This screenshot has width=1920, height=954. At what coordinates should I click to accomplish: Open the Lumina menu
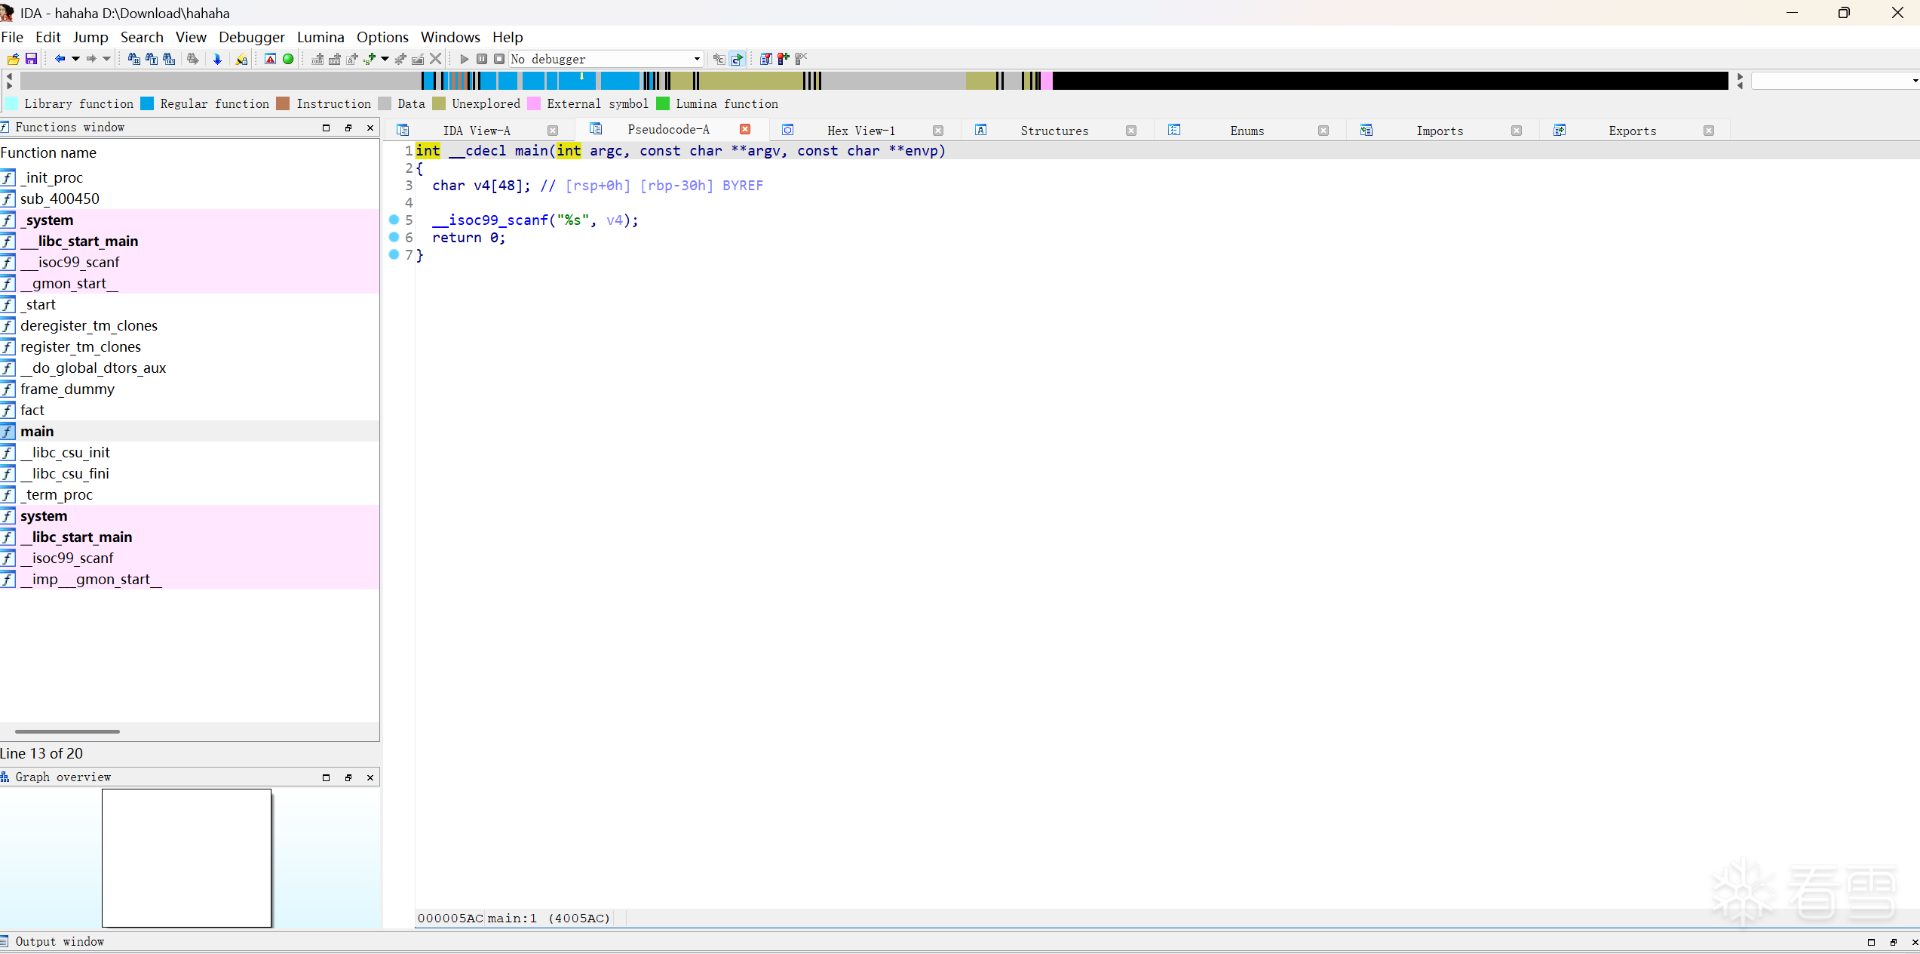click(x=320, y=37)
